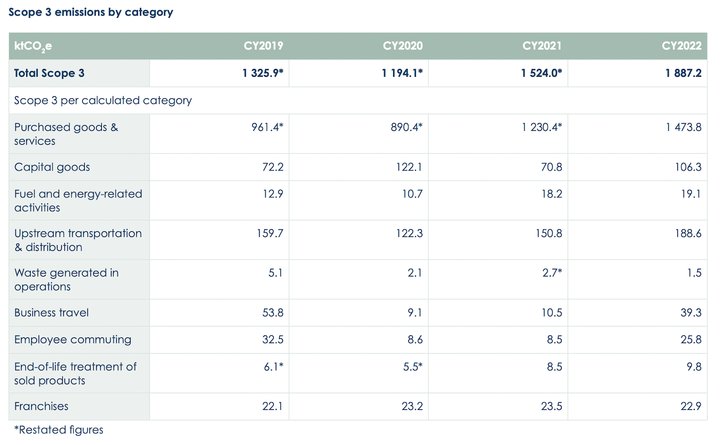Select the 'Franchises' row label
Screen dimensions: 720x445
(42, 407)
